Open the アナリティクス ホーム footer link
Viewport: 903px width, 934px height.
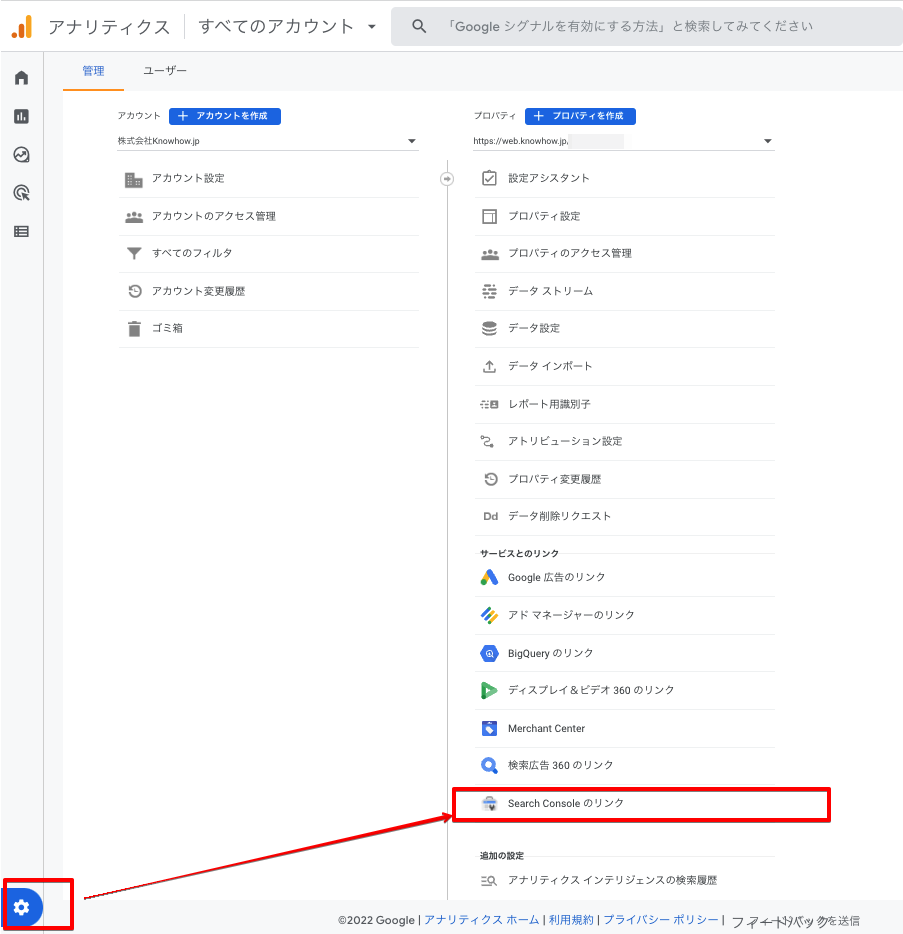click(481, 920)
